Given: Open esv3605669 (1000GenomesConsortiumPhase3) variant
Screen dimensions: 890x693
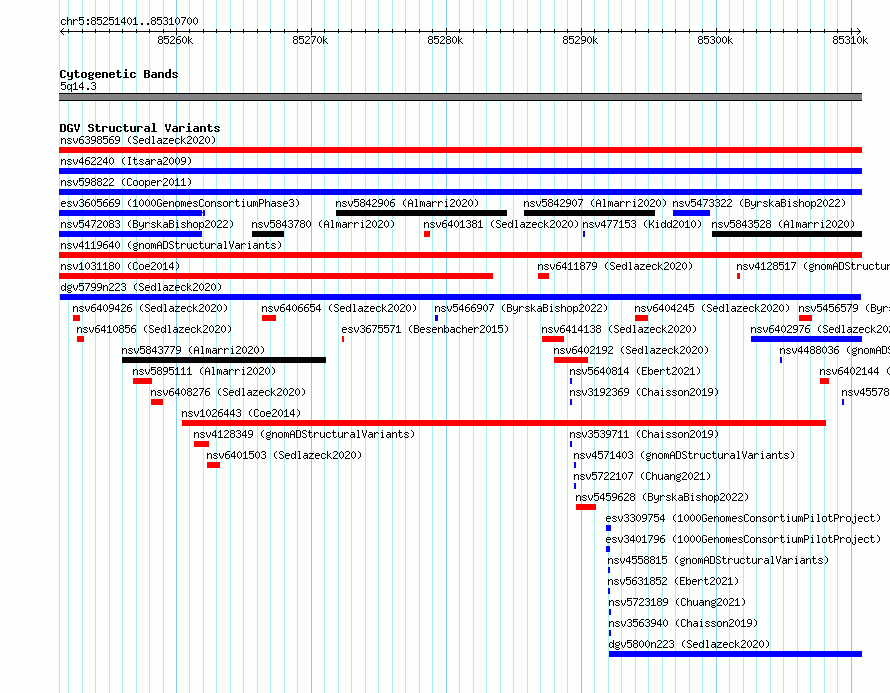Looking at the screenshot, I should click(x=180, y=203).
